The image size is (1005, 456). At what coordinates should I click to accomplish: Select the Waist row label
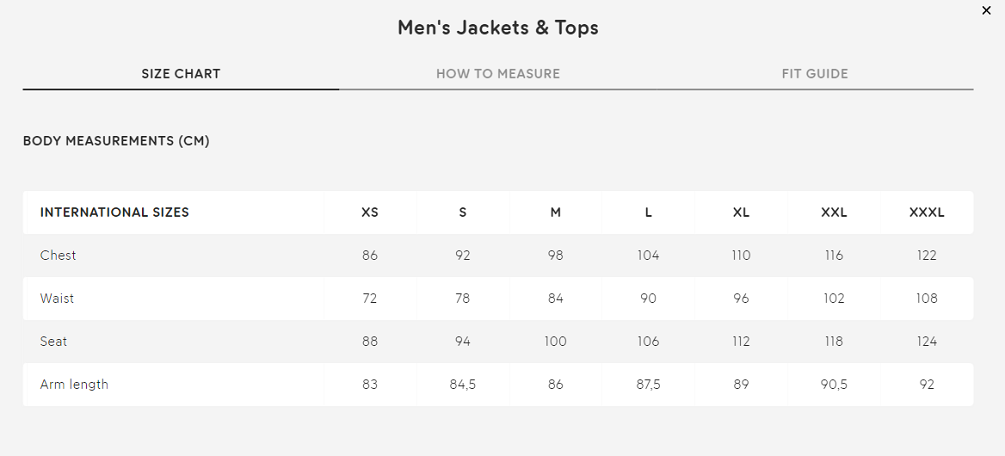[x=57, y=299]
